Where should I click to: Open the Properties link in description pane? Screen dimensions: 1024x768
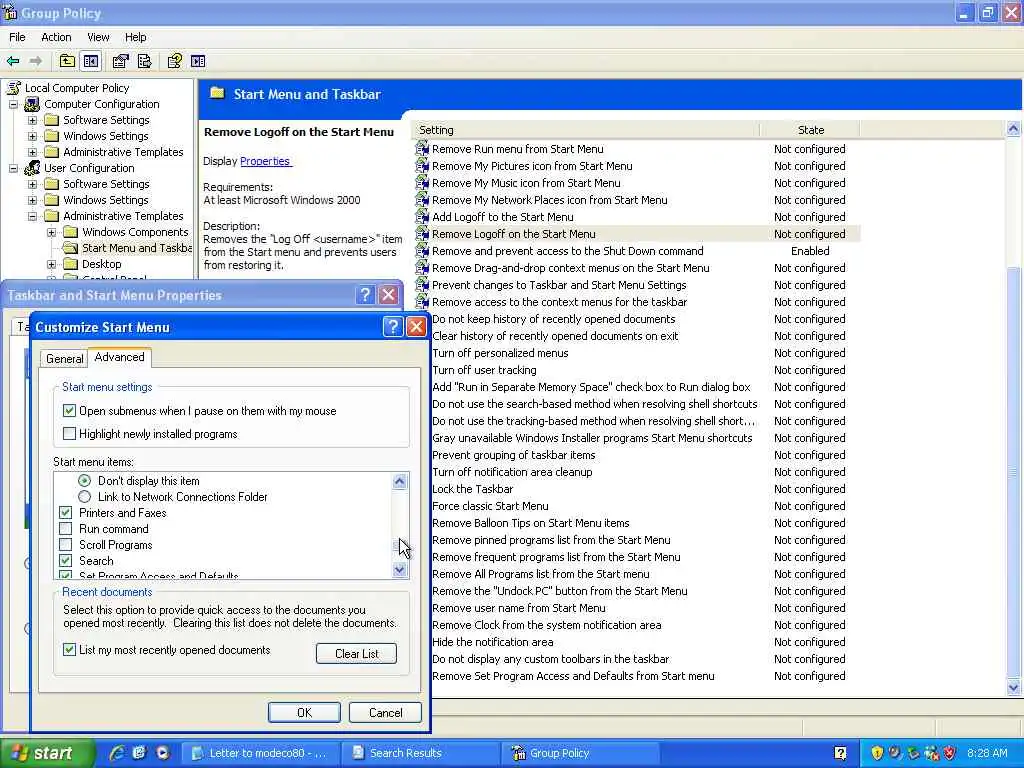click(x=264, y=161)
